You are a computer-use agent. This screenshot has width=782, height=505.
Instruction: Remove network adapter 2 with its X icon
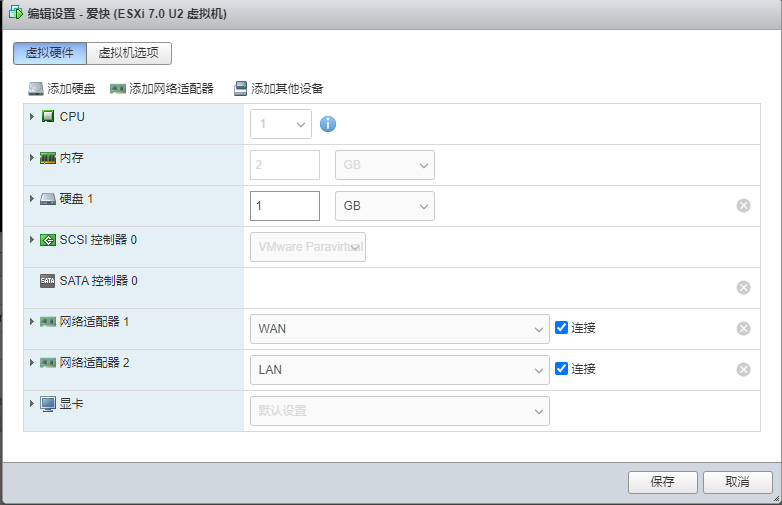pyautogui.click(x=743, y=370)
